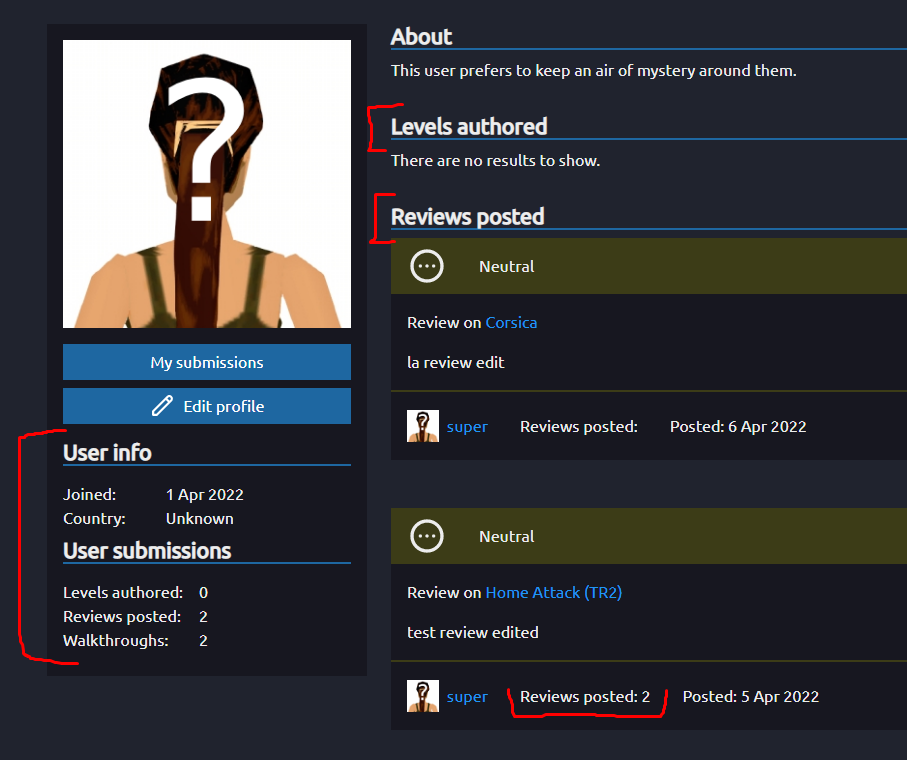The image size is (907, 760).
Task: Open the Corsica level page
Action: coord(511,322)
